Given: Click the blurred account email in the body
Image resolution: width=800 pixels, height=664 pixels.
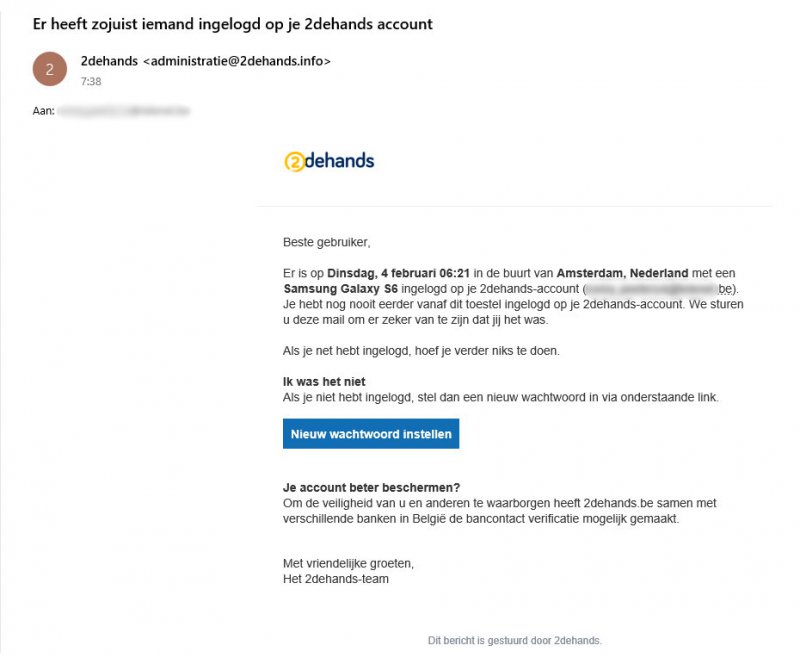Looking at the screenshot, I should [x=652, y=288].
